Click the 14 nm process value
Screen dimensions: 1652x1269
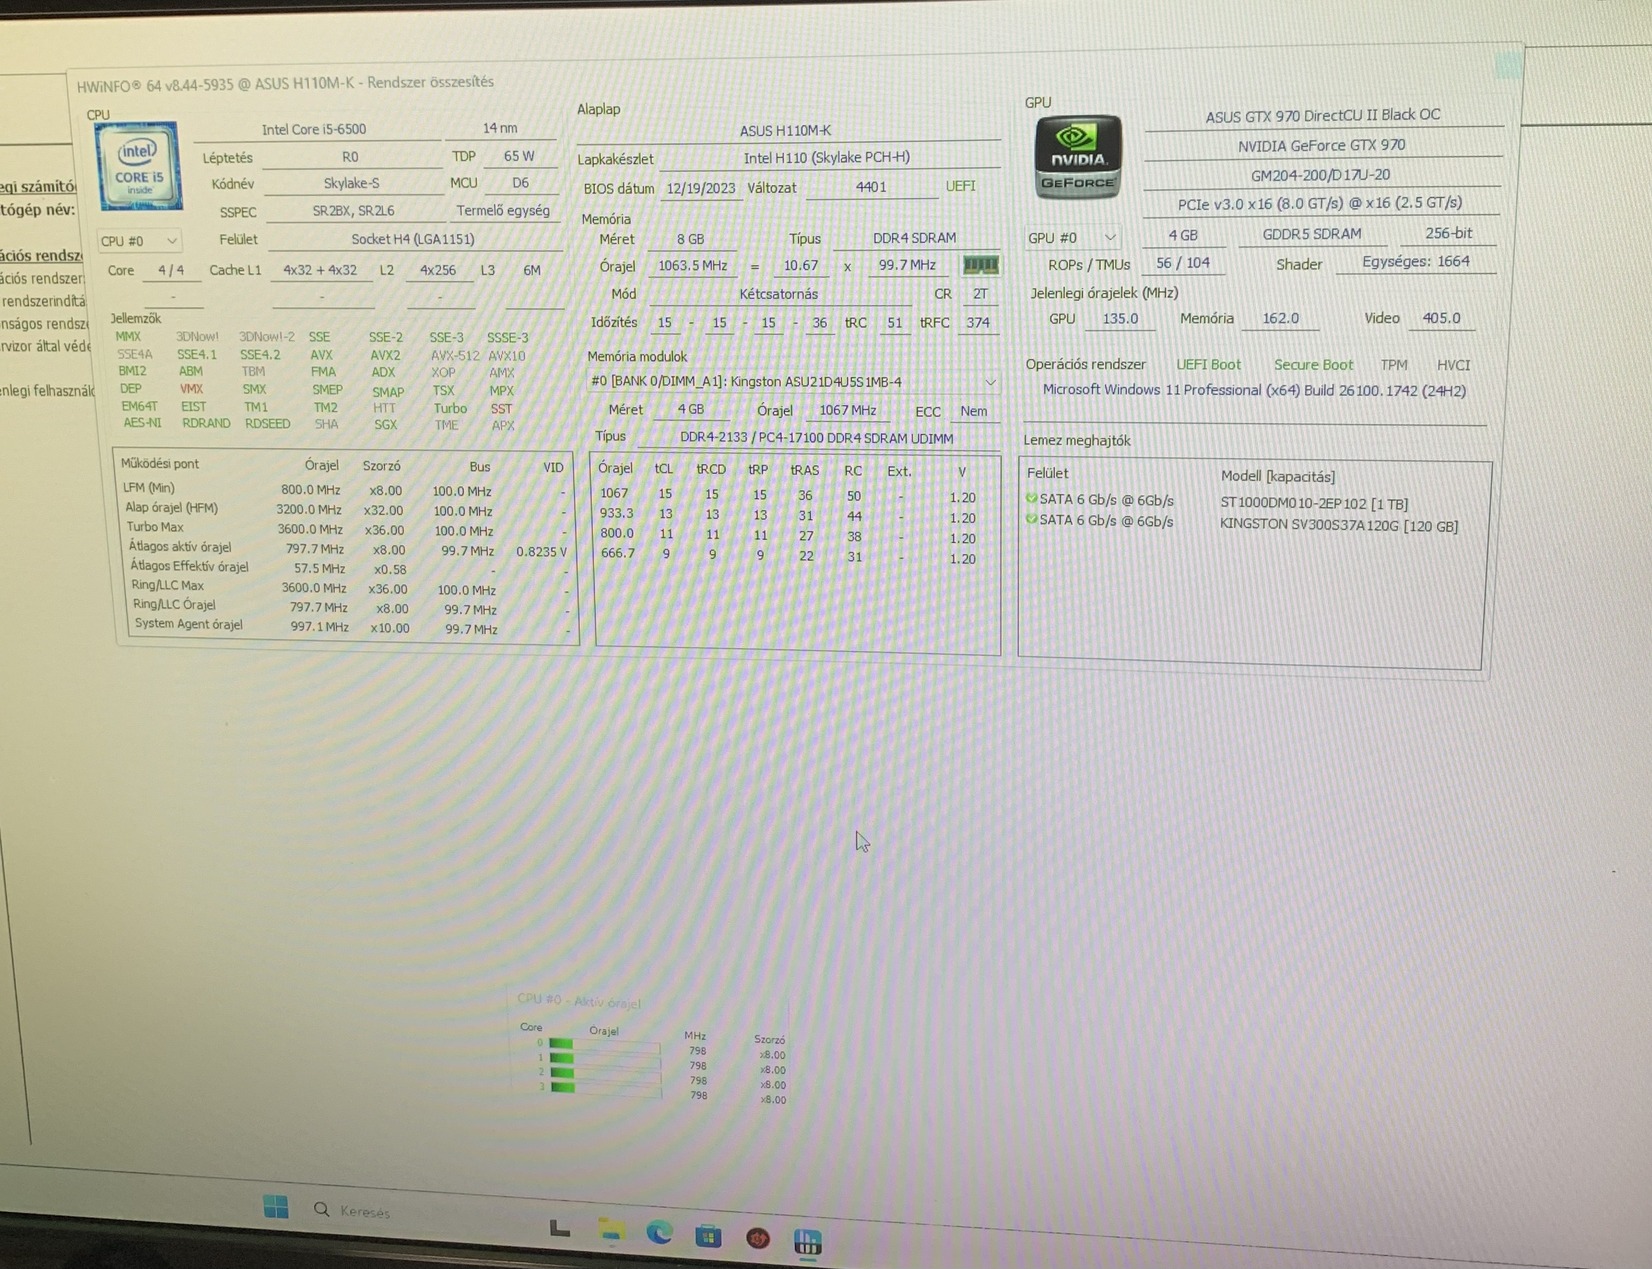[x=500, y=128]
